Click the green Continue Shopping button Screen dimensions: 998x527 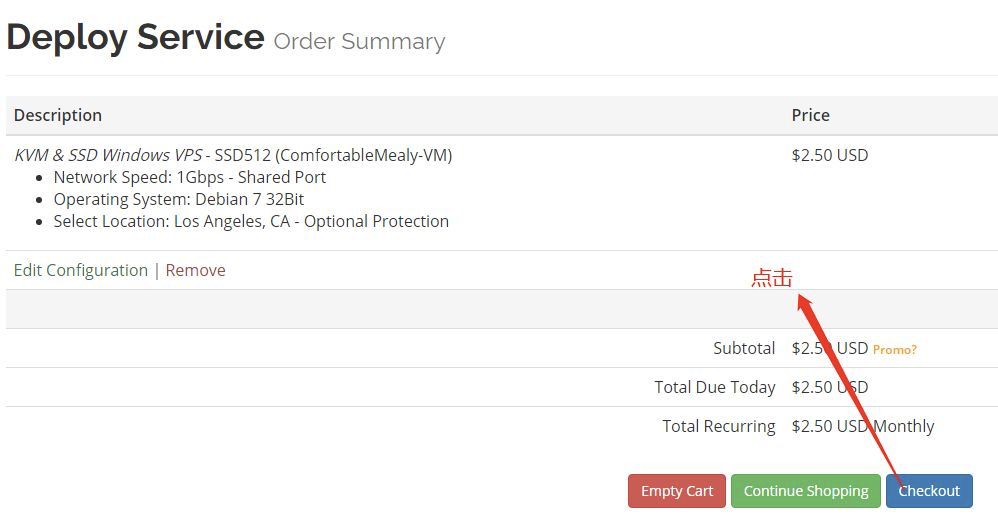click(805, 491)
